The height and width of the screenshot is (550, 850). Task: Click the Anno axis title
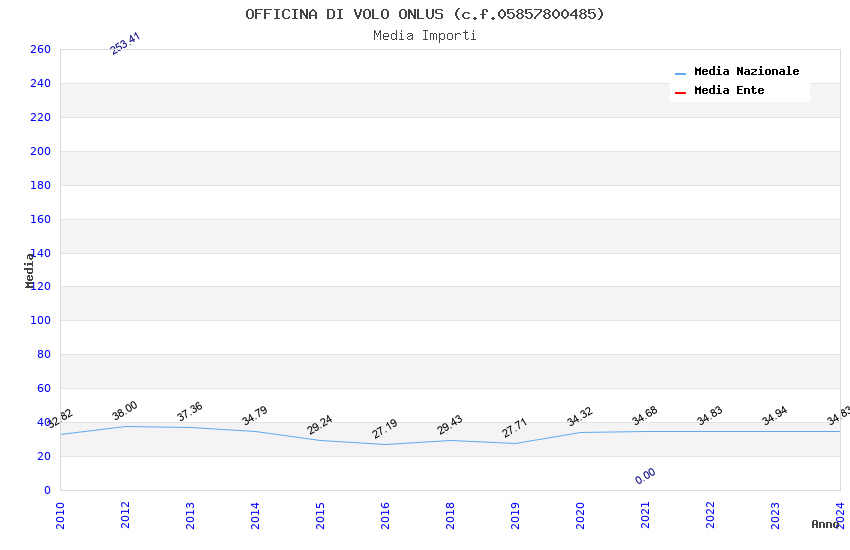(x=825, y=524)
